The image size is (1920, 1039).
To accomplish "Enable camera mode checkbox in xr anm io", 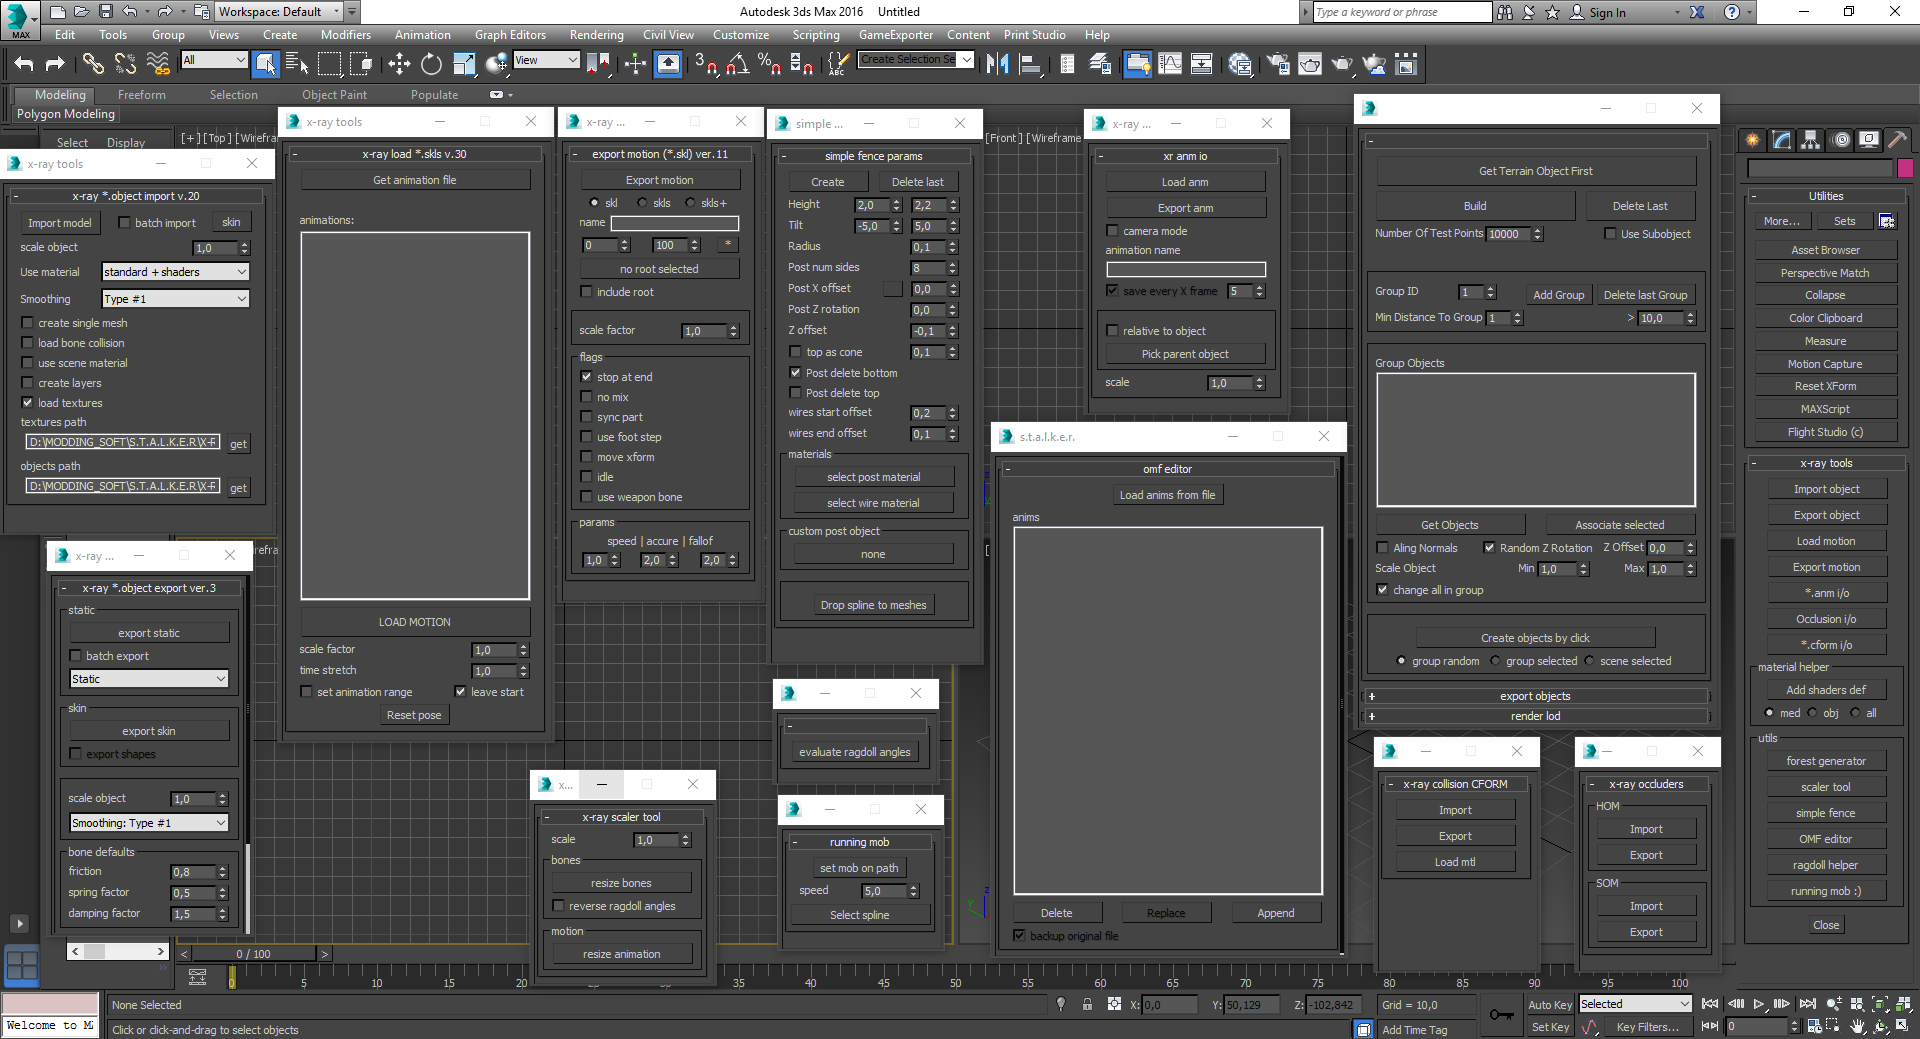I will click(x=1112, y=231).
